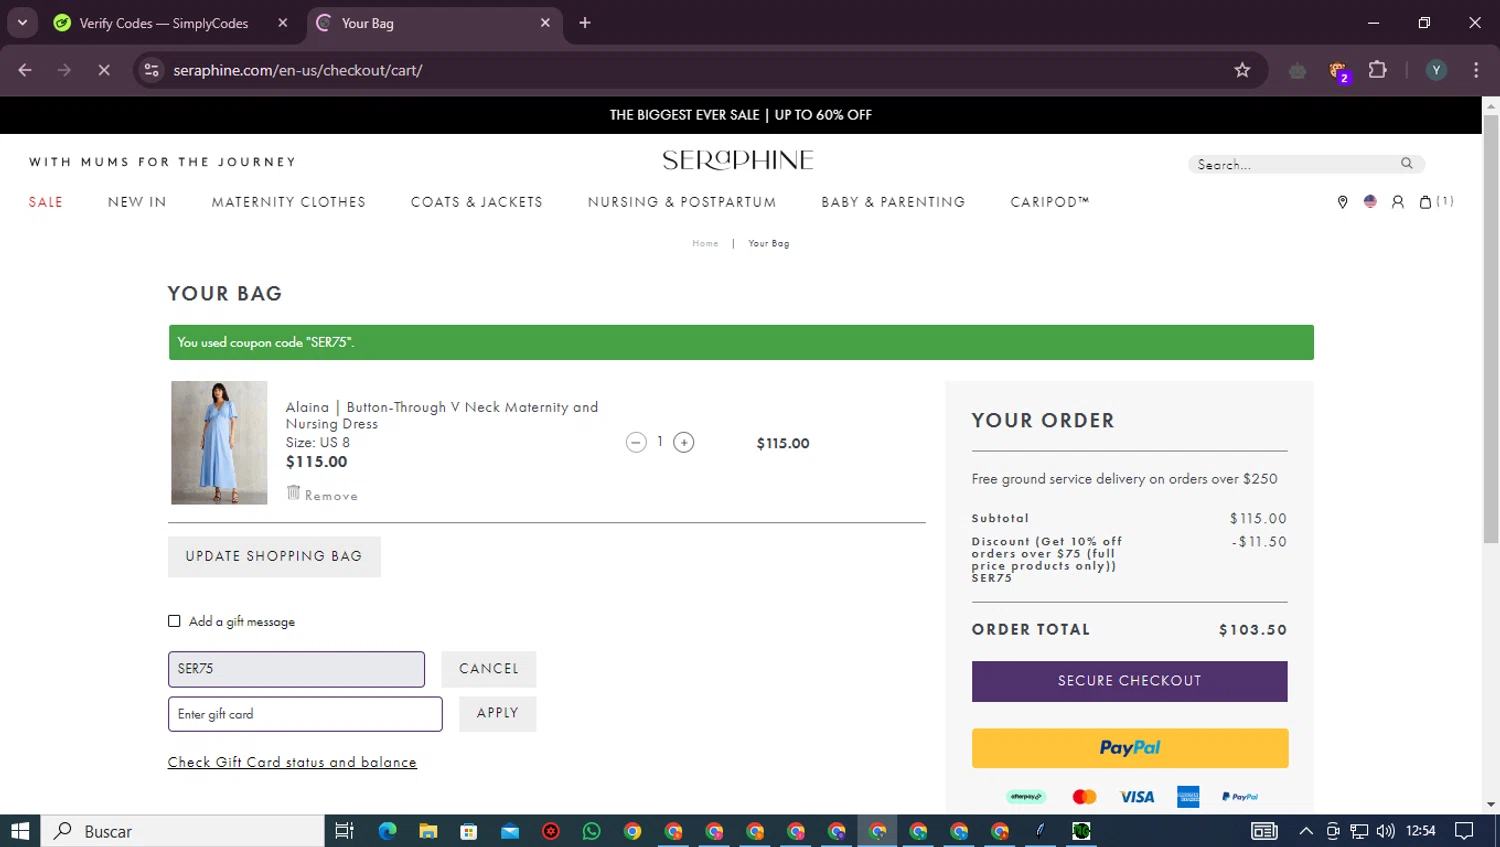Screen dimensions: 1500x847
Task: Open the Chrome profile avatar Y
Action: 1436,70
